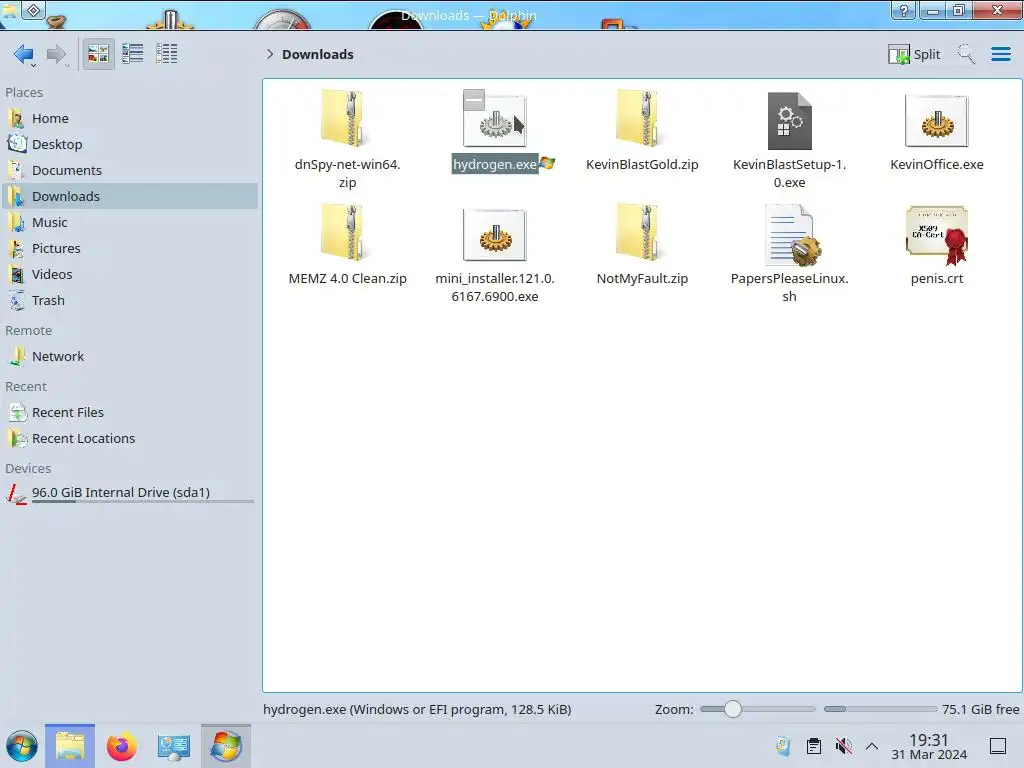Toggle the muted volume tray icon
Image resolution: width=1024 pixels, height=768 pixels.
843,746
